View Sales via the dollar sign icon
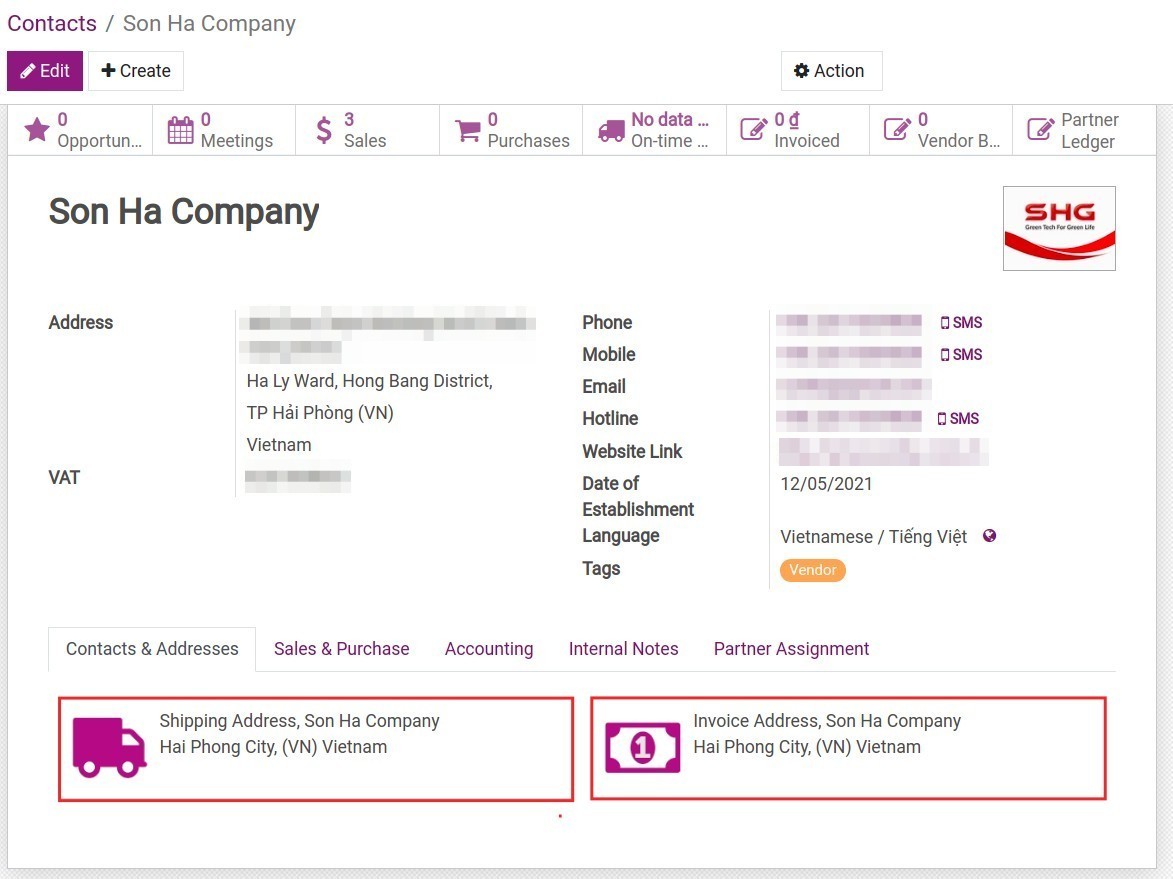The width and height of the screenshot is (1173, 879). [x=324, y=128]
